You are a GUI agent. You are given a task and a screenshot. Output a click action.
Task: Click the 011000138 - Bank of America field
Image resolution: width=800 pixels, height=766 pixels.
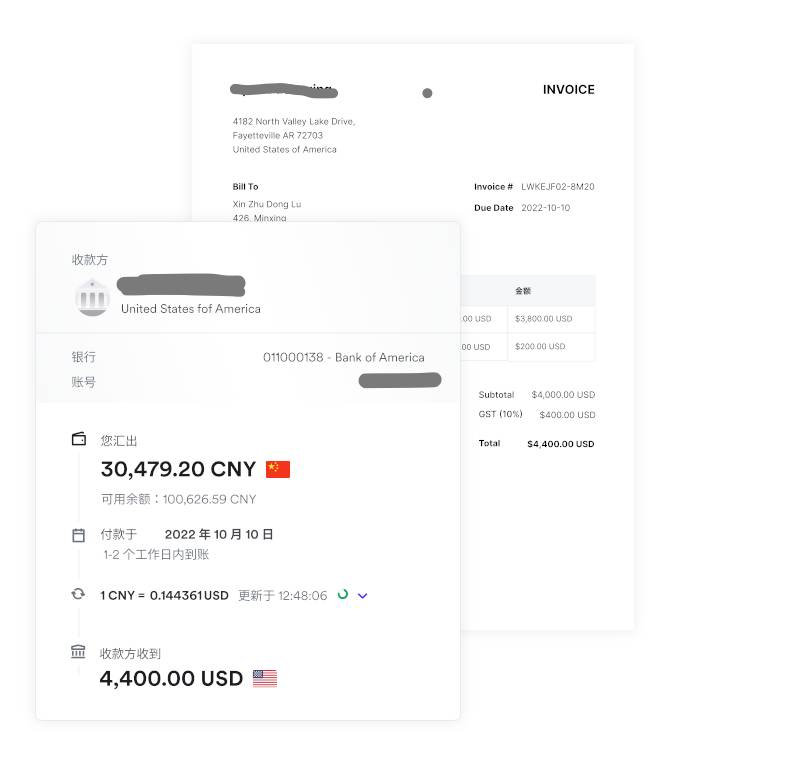(x=343, y=357)
